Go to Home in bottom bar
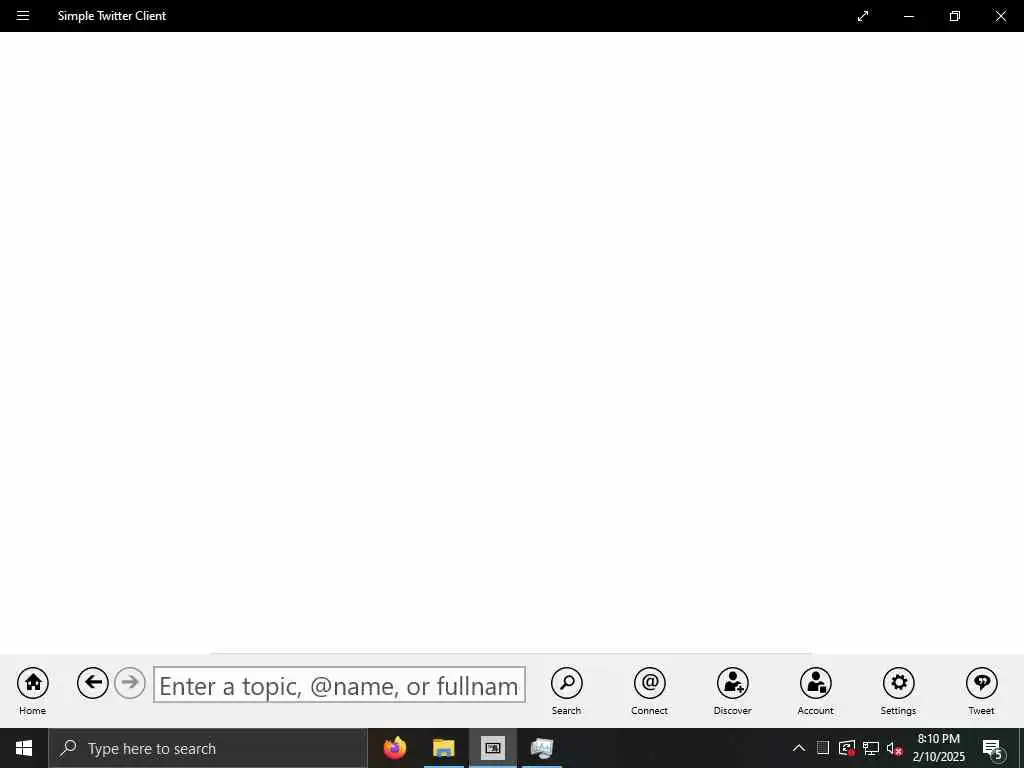Viewport: 1024px width, 768px height. point(33,691)
